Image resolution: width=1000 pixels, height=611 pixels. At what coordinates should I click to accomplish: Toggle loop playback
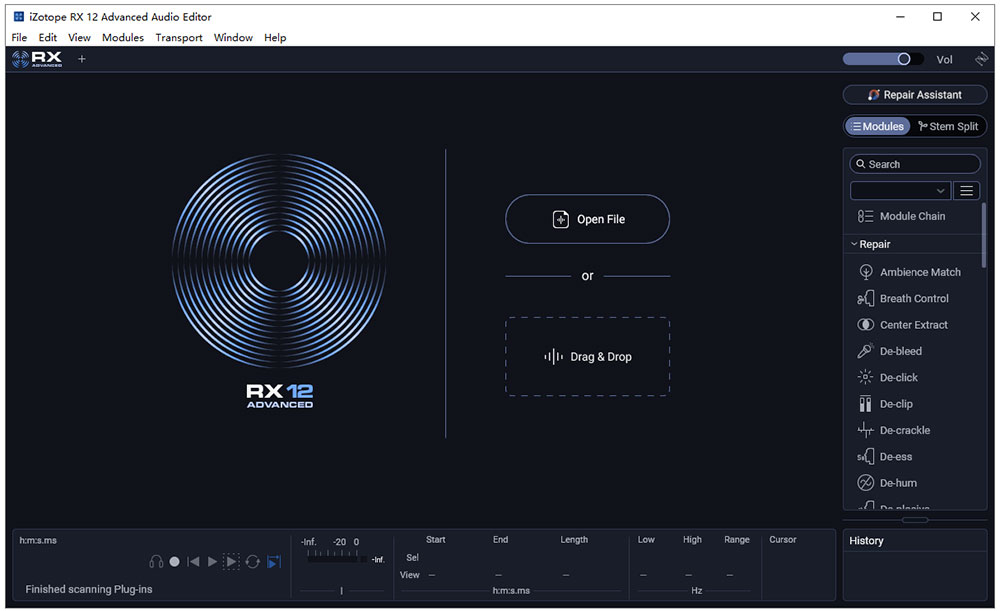pos(253,562)
